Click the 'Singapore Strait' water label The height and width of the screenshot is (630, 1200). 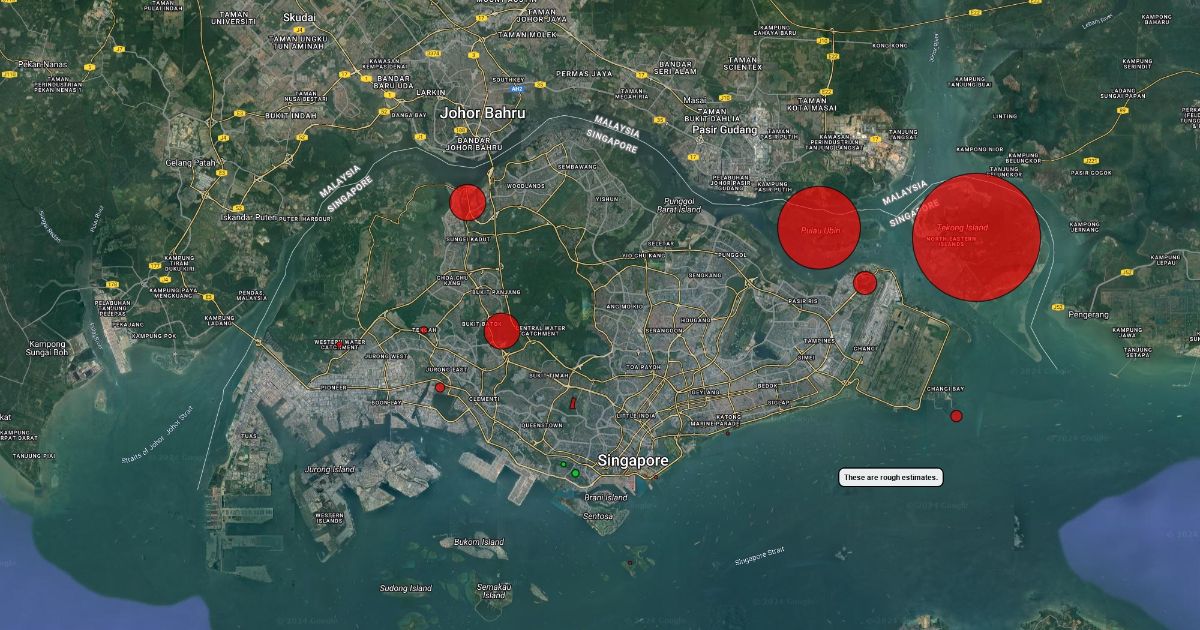760,558
